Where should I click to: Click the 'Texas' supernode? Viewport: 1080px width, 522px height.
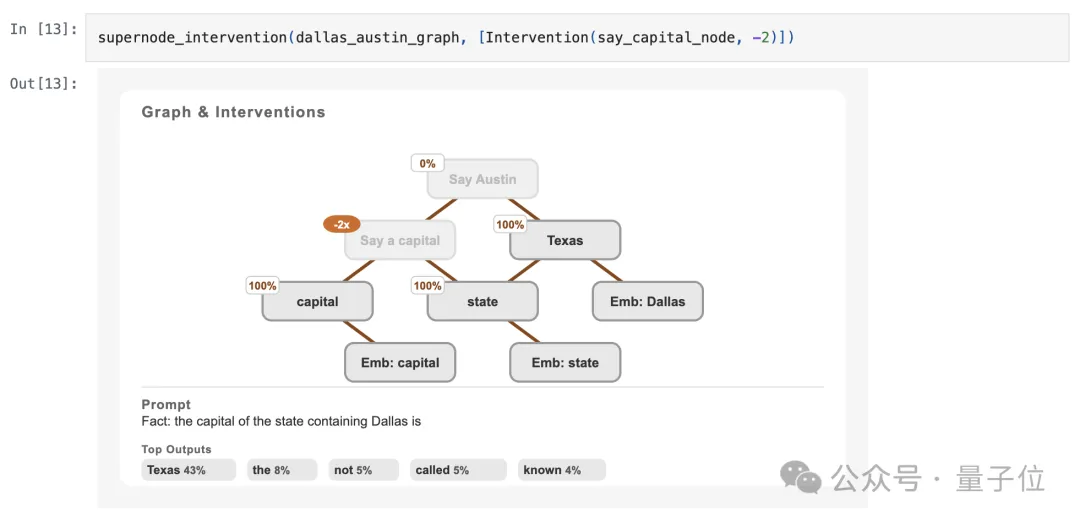pyautogui.click(x=565, y=241)
